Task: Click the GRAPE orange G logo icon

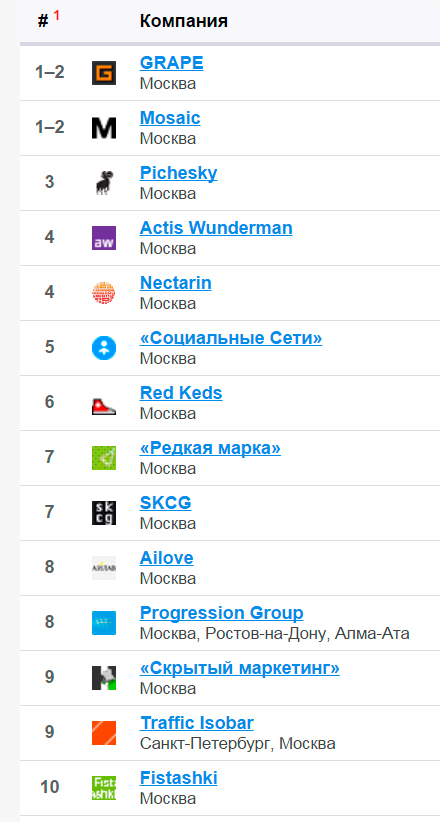Action: 104,73
